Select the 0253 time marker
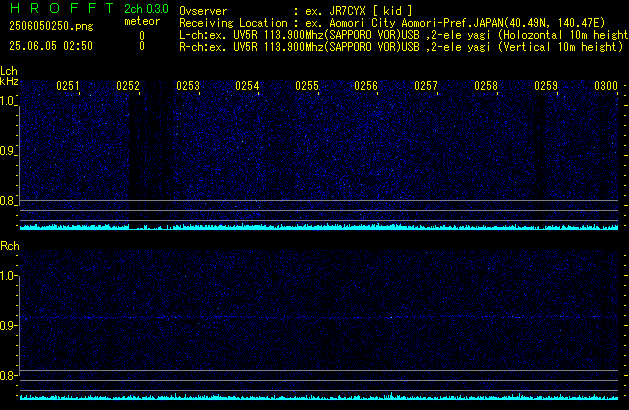 point(188,86)
